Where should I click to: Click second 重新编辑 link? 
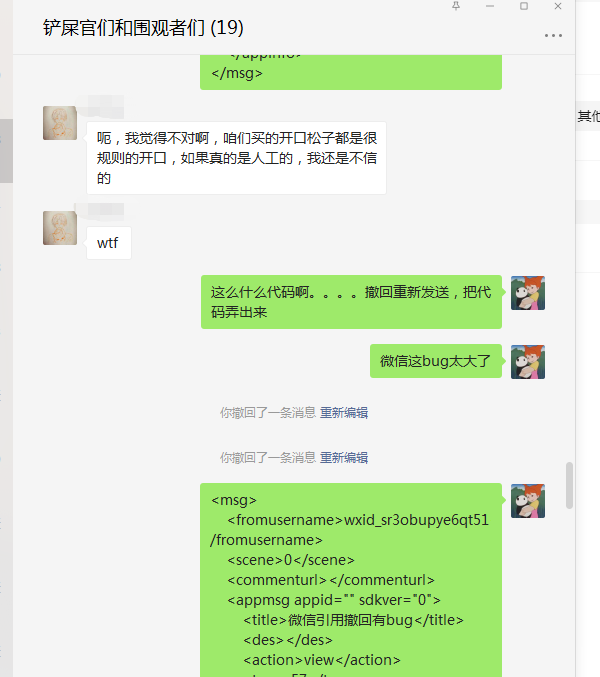pos(344,458)
